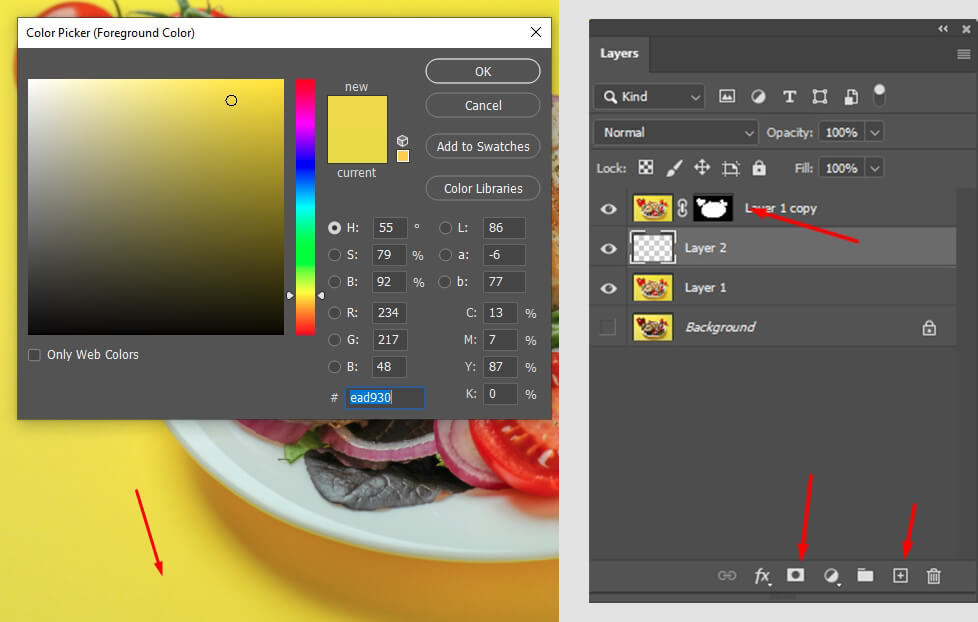Open Color Libraries
The height and width of the screenshot is (622, 978).
pyautogui.click(x=483, y=188)
